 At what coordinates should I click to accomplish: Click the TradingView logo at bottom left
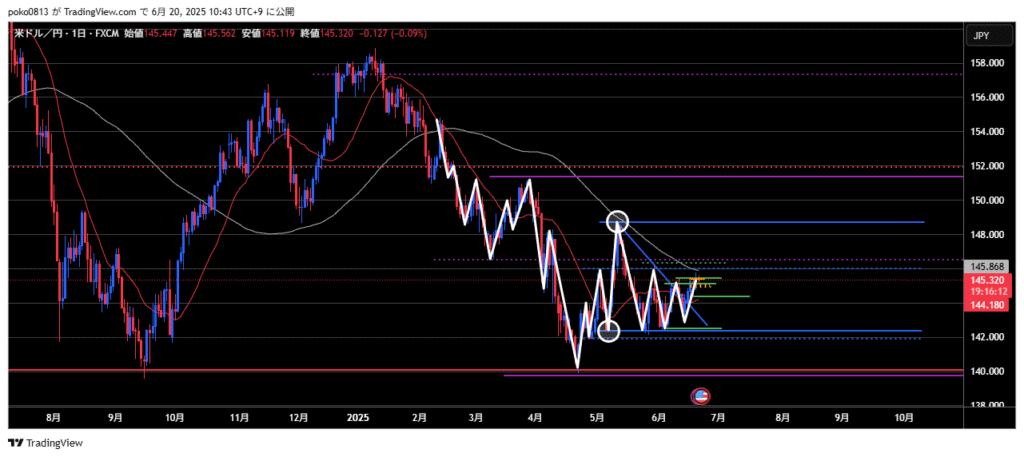point(46,443)
